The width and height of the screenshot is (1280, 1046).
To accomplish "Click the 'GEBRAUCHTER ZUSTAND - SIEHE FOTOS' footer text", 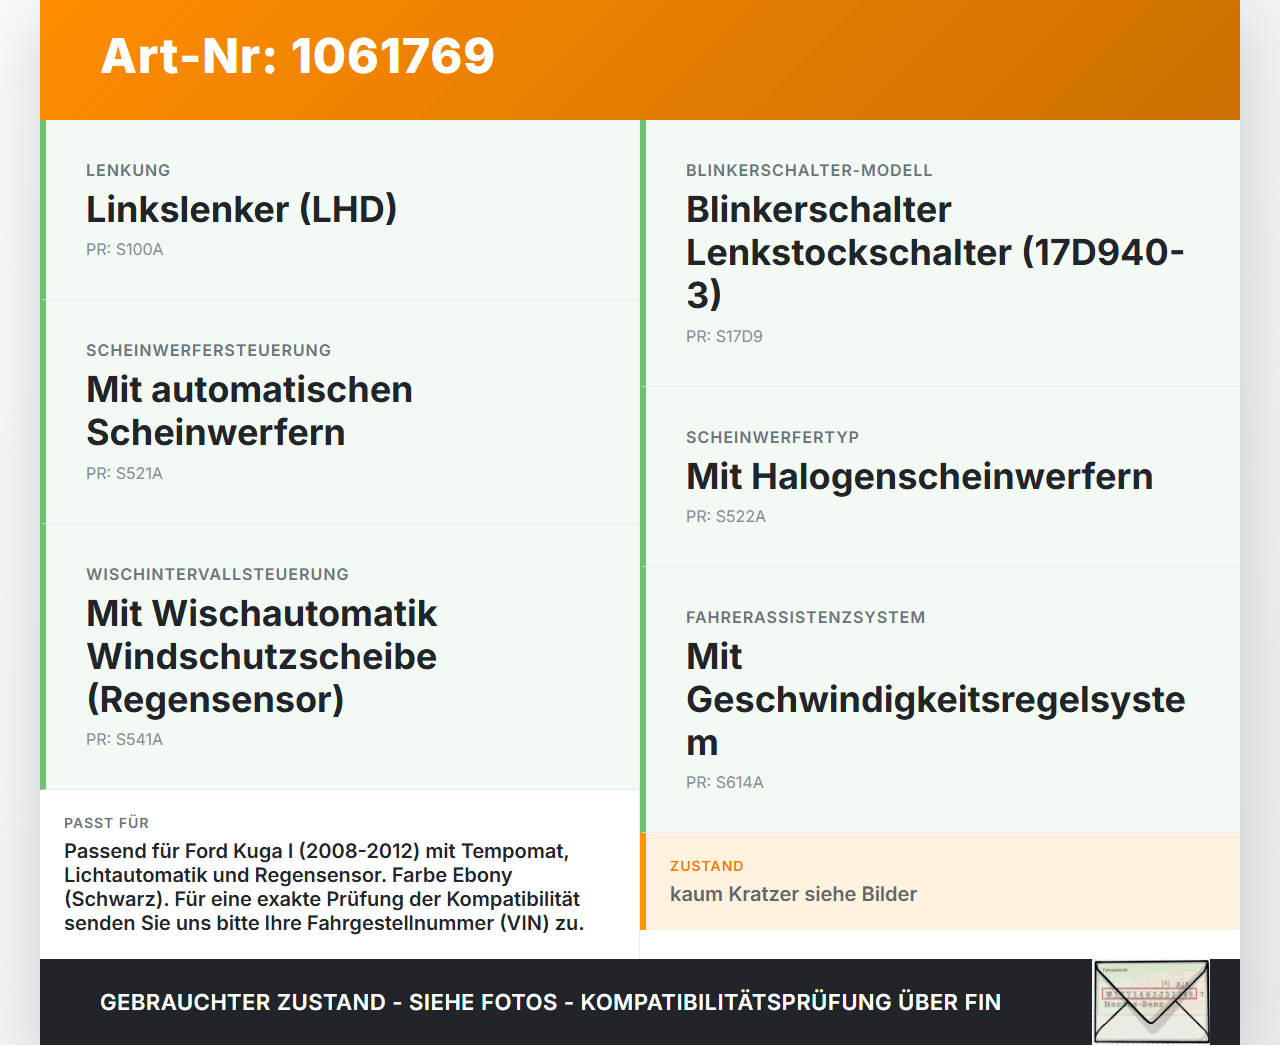I will point(550,1002).
